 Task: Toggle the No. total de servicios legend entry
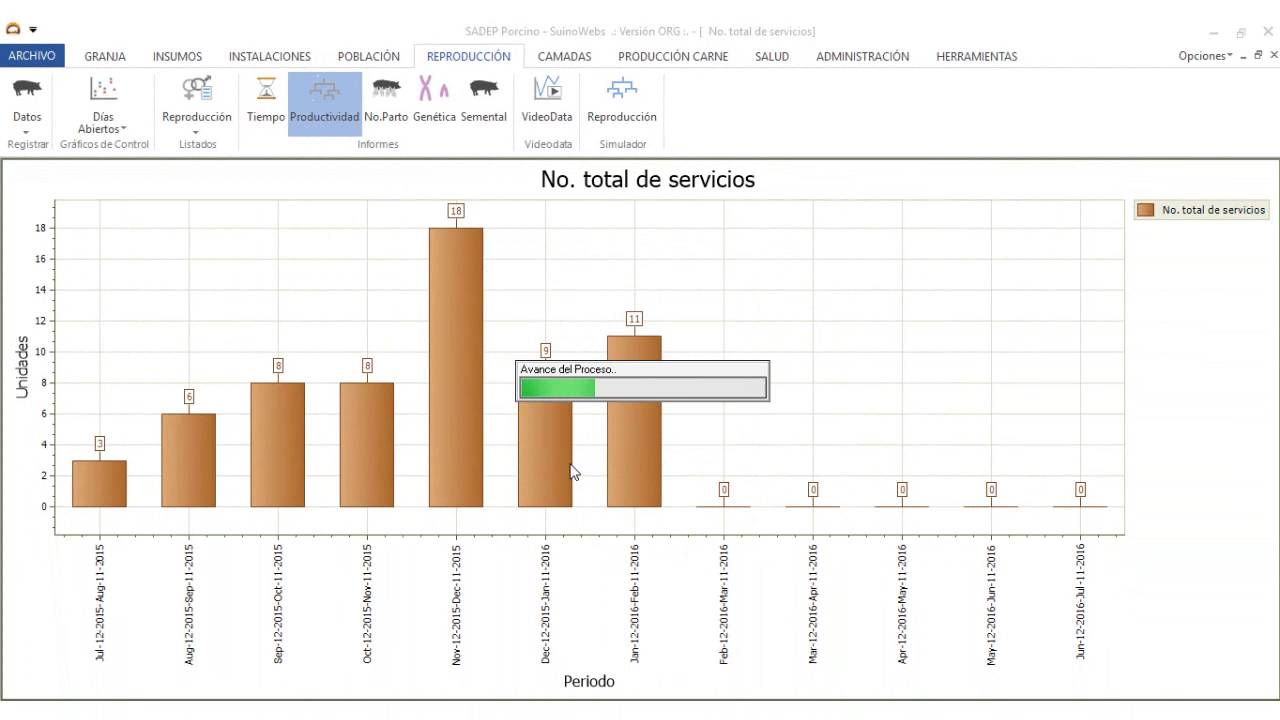click(x=1200, y=210)
